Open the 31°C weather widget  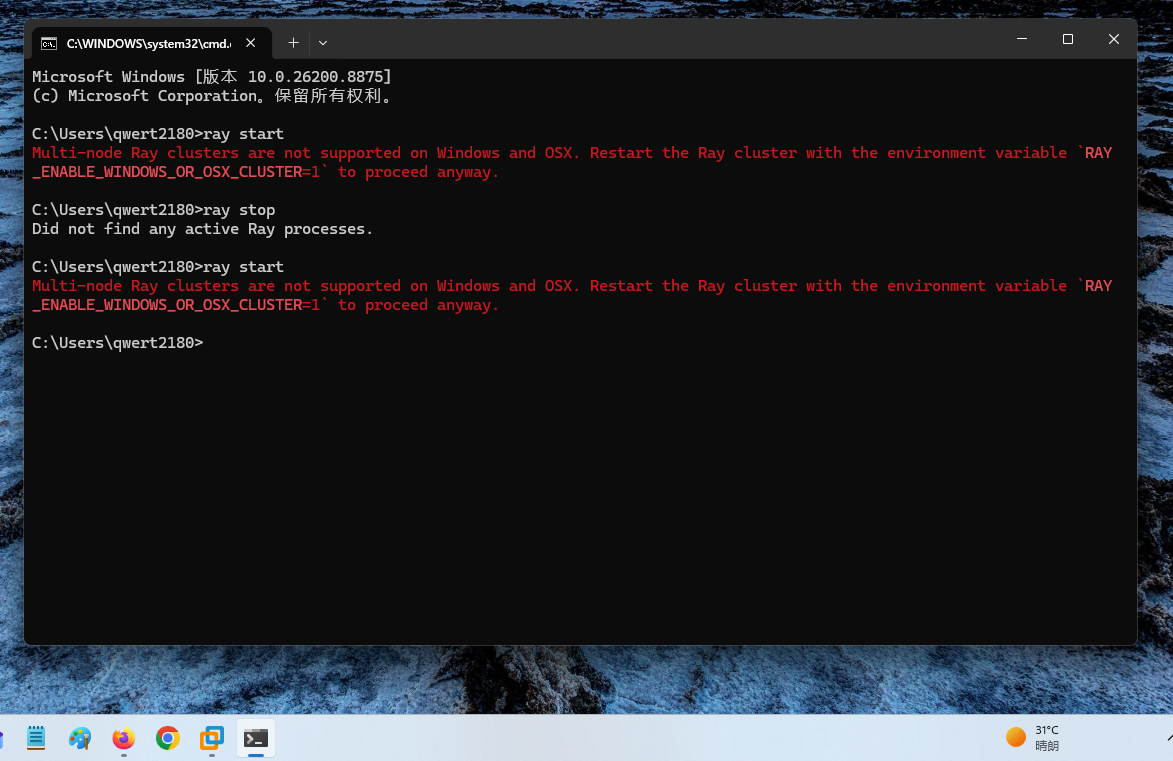coord(1033,738)
